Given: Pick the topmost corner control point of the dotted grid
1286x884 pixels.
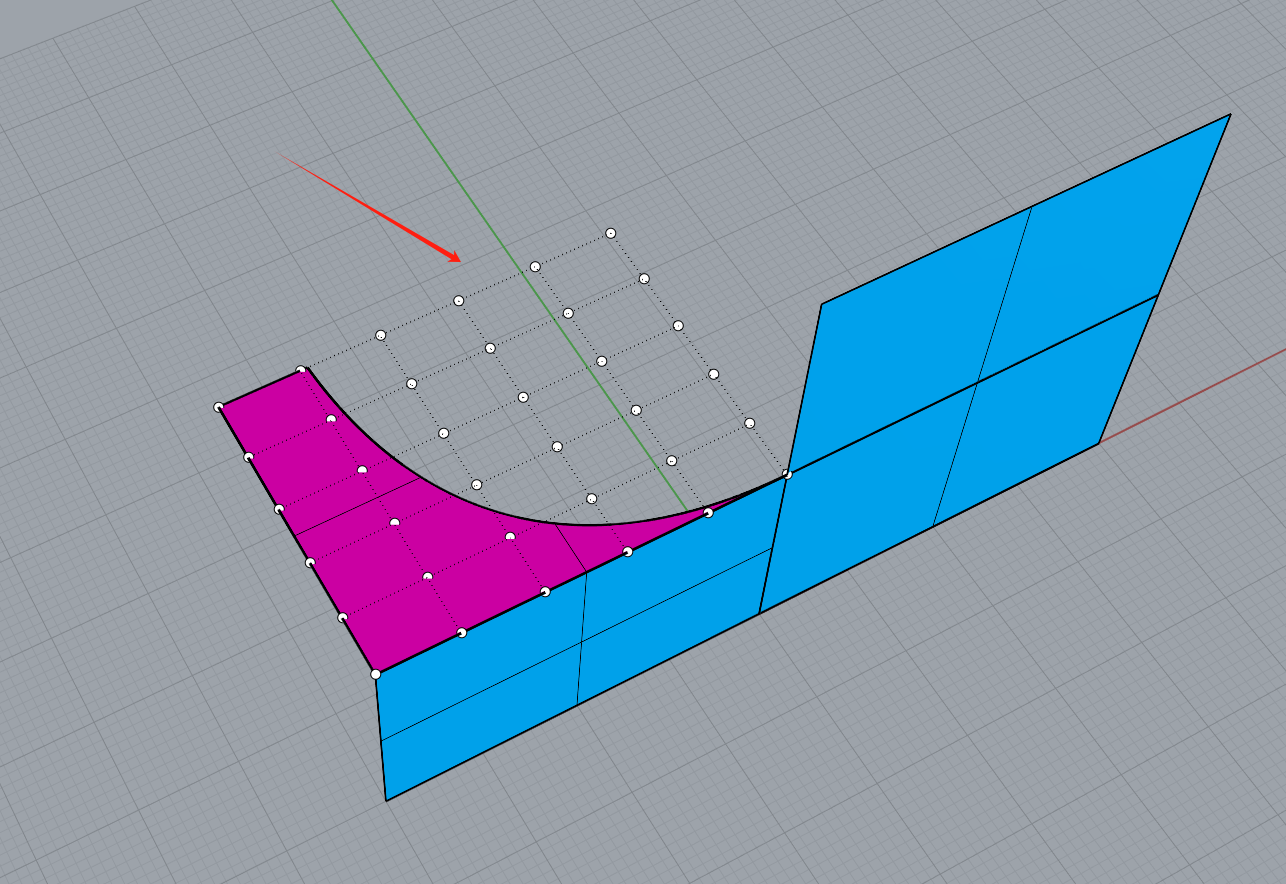Looking at the screenshot, I should point(610,233).
